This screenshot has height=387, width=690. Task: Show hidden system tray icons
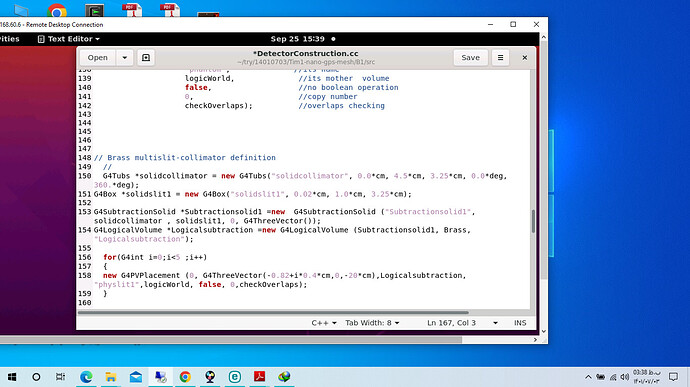[x=588, y=377]
